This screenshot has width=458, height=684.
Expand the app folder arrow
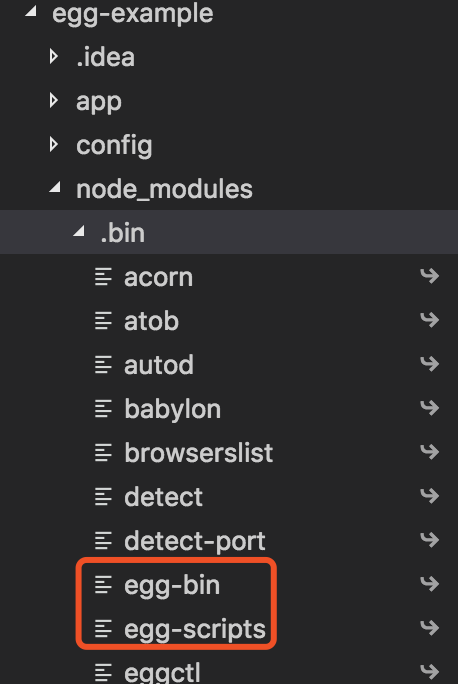point(54,100)
